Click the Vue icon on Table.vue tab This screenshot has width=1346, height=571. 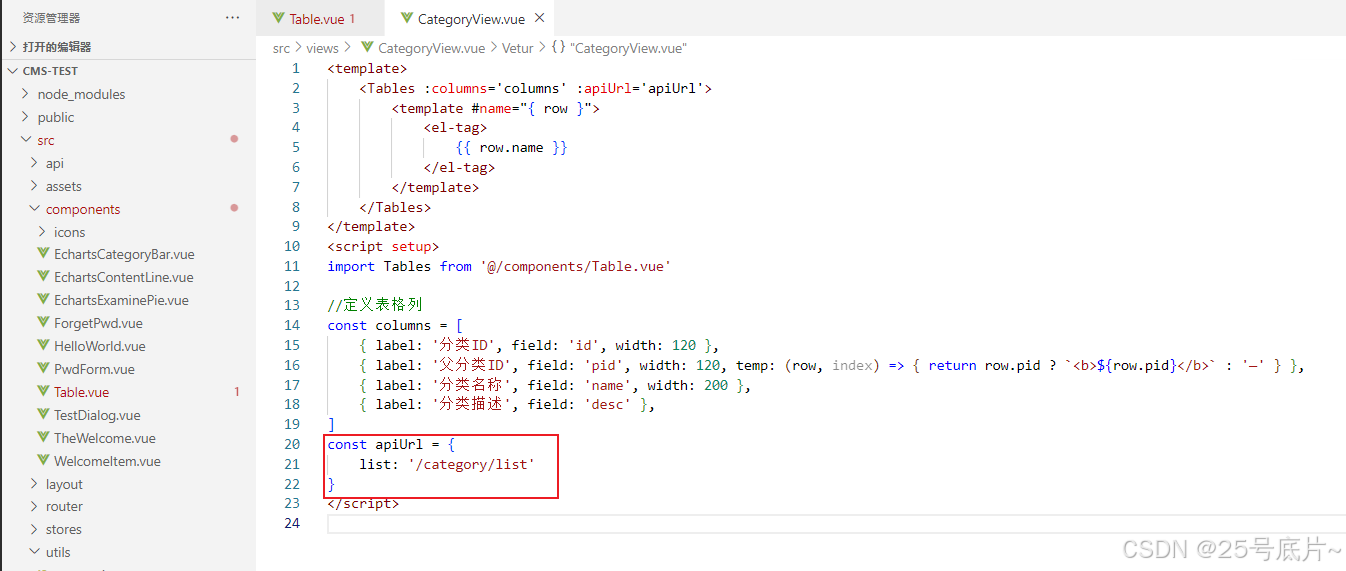pyautogui.click(x=278, y=18)
